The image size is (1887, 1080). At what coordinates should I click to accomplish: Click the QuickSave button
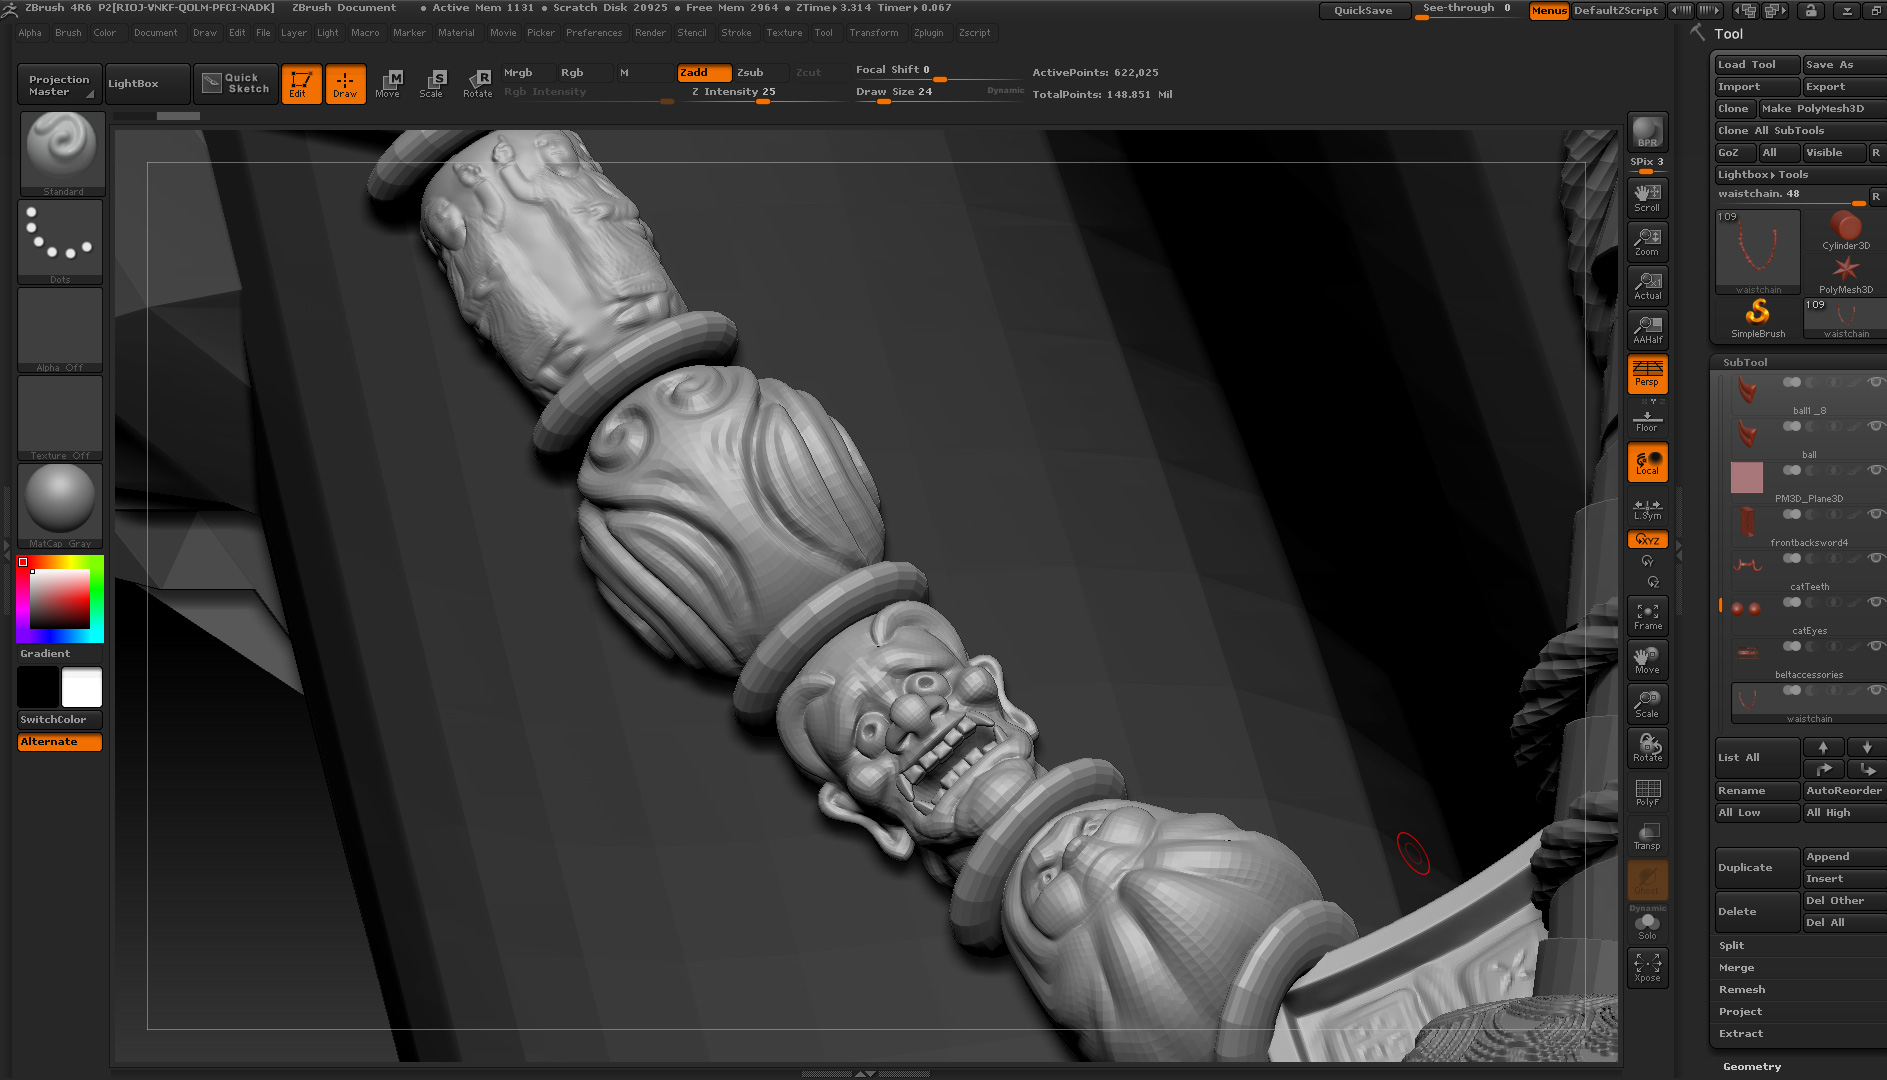[x=1364, y=10]
